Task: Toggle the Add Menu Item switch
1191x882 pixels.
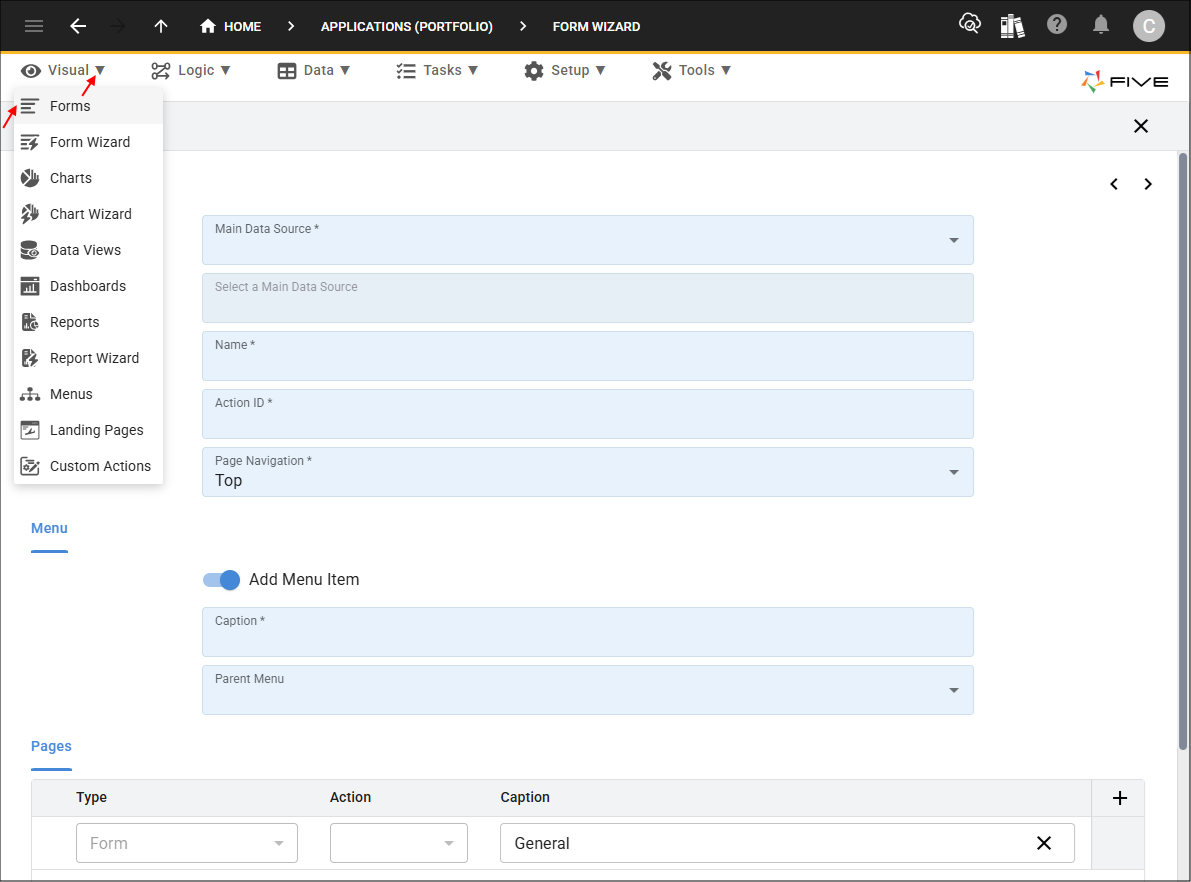Action: (221, 580)
